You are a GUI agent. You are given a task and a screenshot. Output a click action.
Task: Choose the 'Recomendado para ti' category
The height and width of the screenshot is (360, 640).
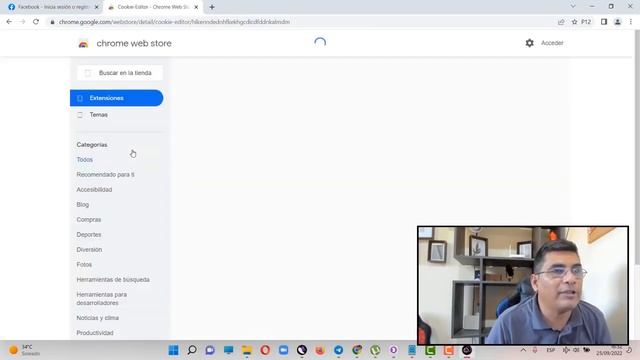tap(105, 175)
